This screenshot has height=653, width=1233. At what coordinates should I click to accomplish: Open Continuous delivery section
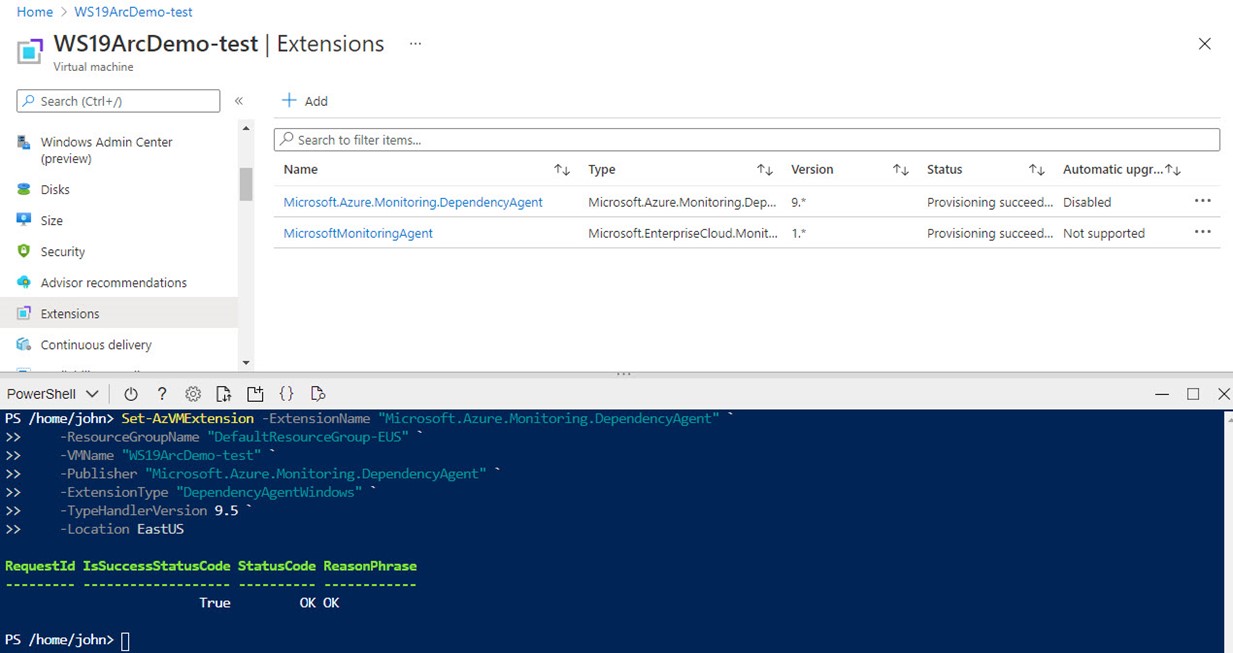(96, 344)
